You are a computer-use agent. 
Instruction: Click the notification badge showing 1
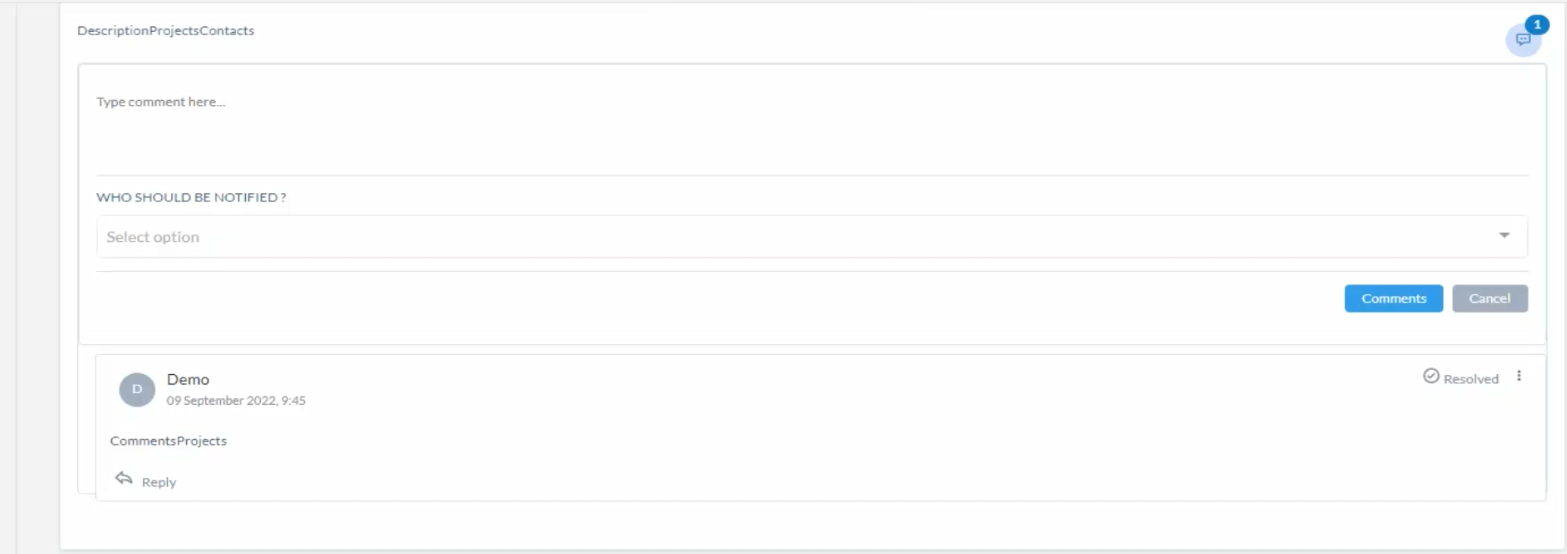[1537, 25]
